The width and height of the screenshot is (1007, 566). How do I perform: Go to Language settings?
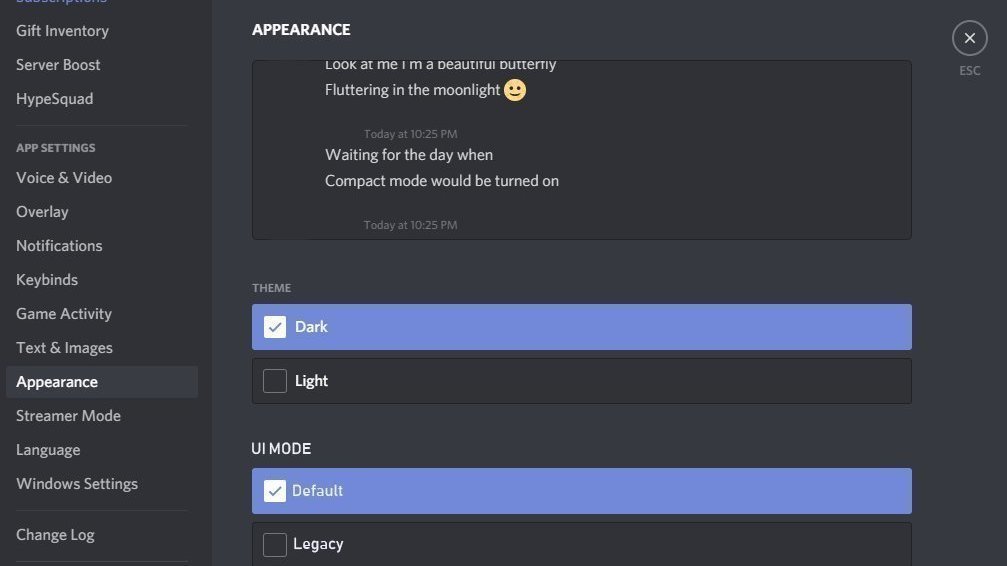(48, 450)
